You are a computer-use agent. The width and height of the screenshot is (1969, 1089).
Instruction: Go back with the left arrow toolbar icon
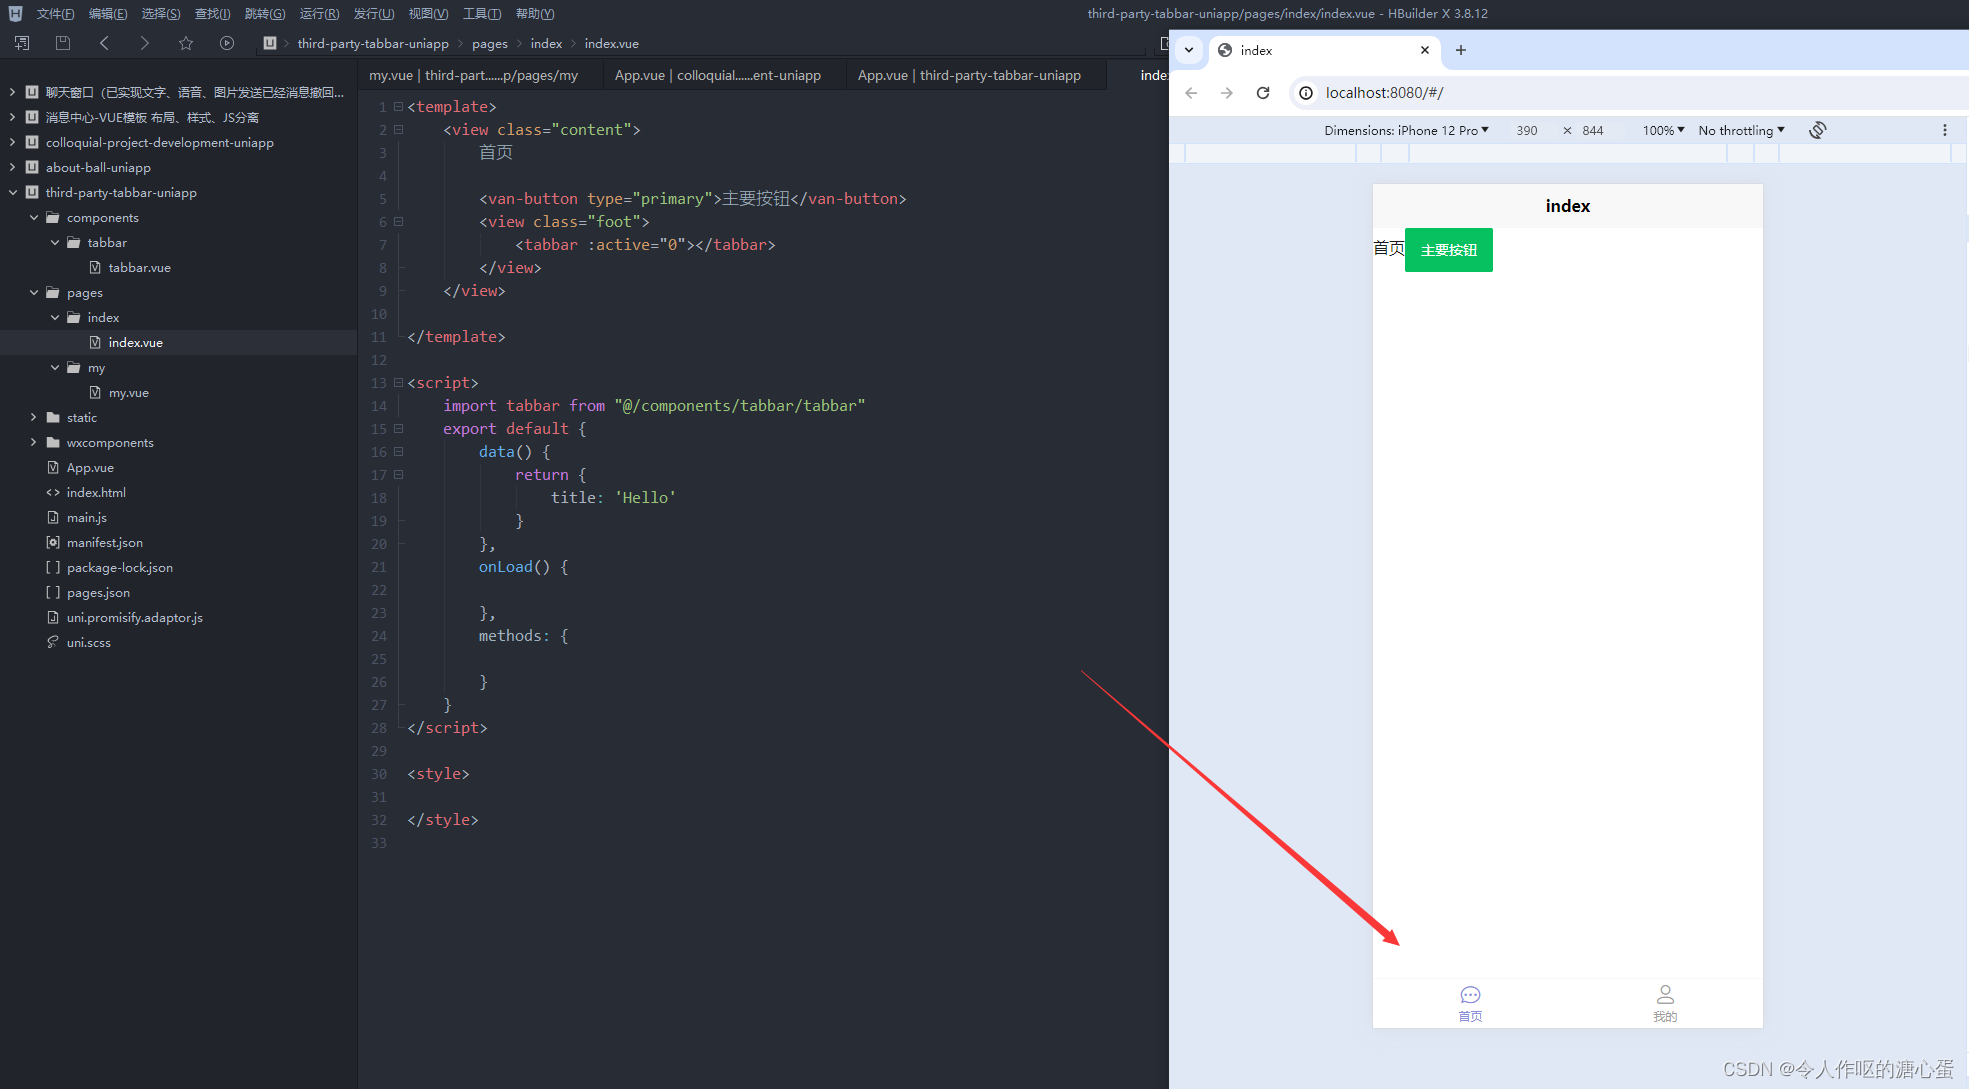tap(104, 43)
